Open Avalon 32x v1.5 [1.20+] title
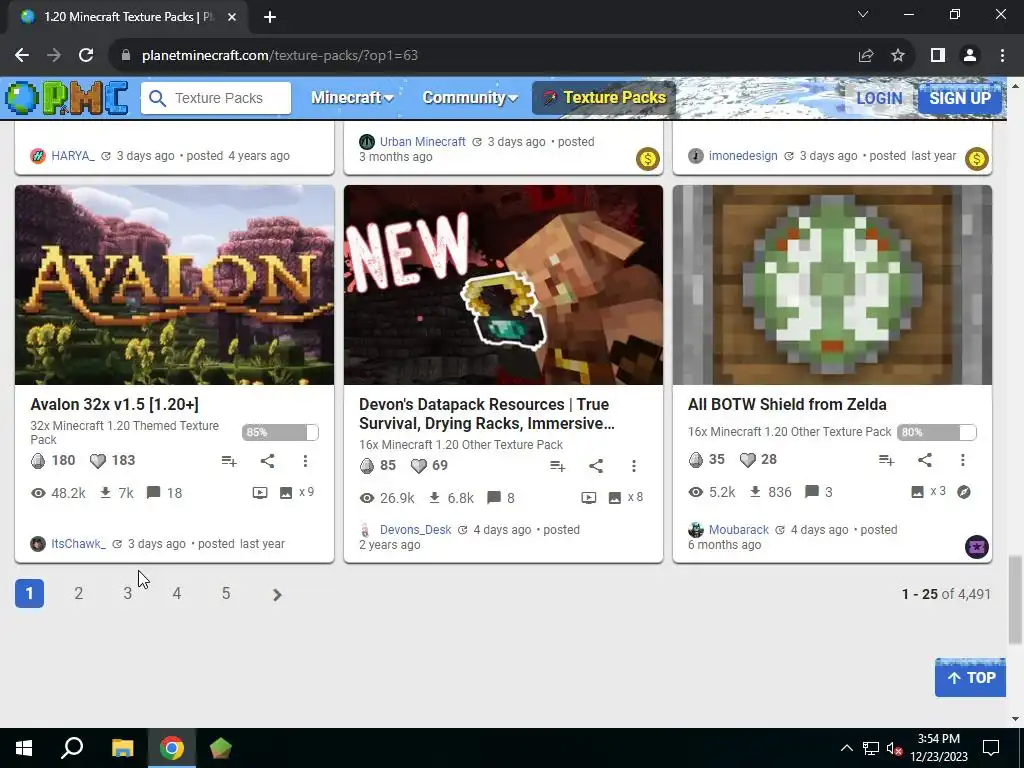This screenshot has height=768, width=1024. tap(114, 404)
